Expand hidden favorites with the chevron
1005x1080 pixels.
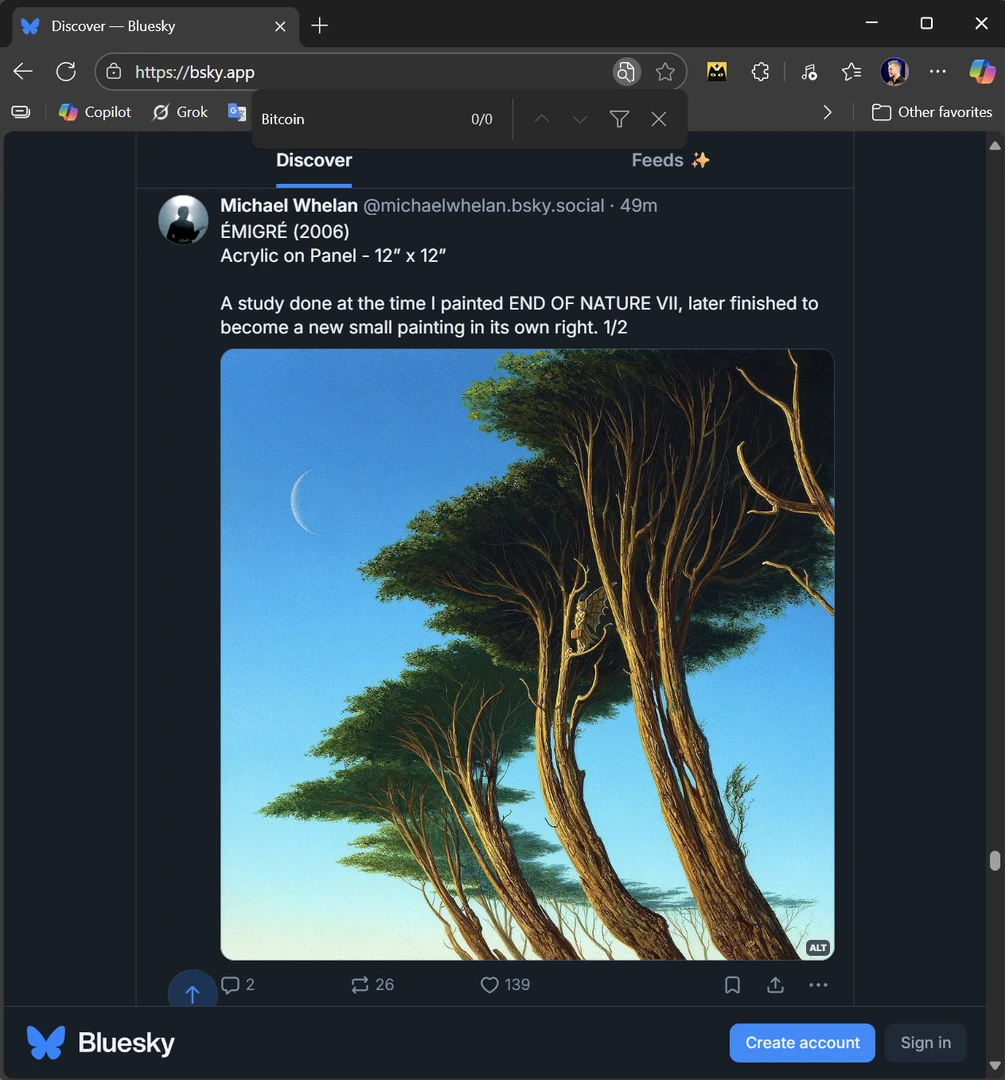click(827, 112)
